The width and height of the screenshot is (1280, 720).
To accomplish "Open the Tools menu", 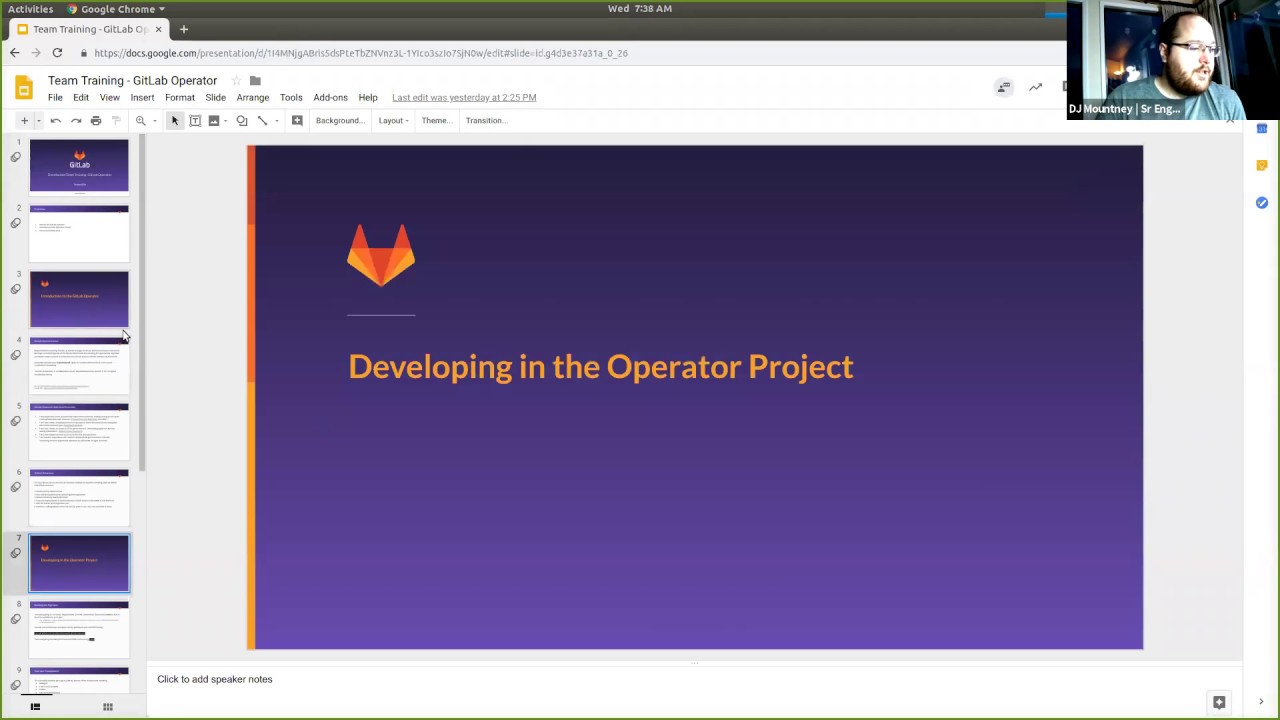I will click(291, 97).
